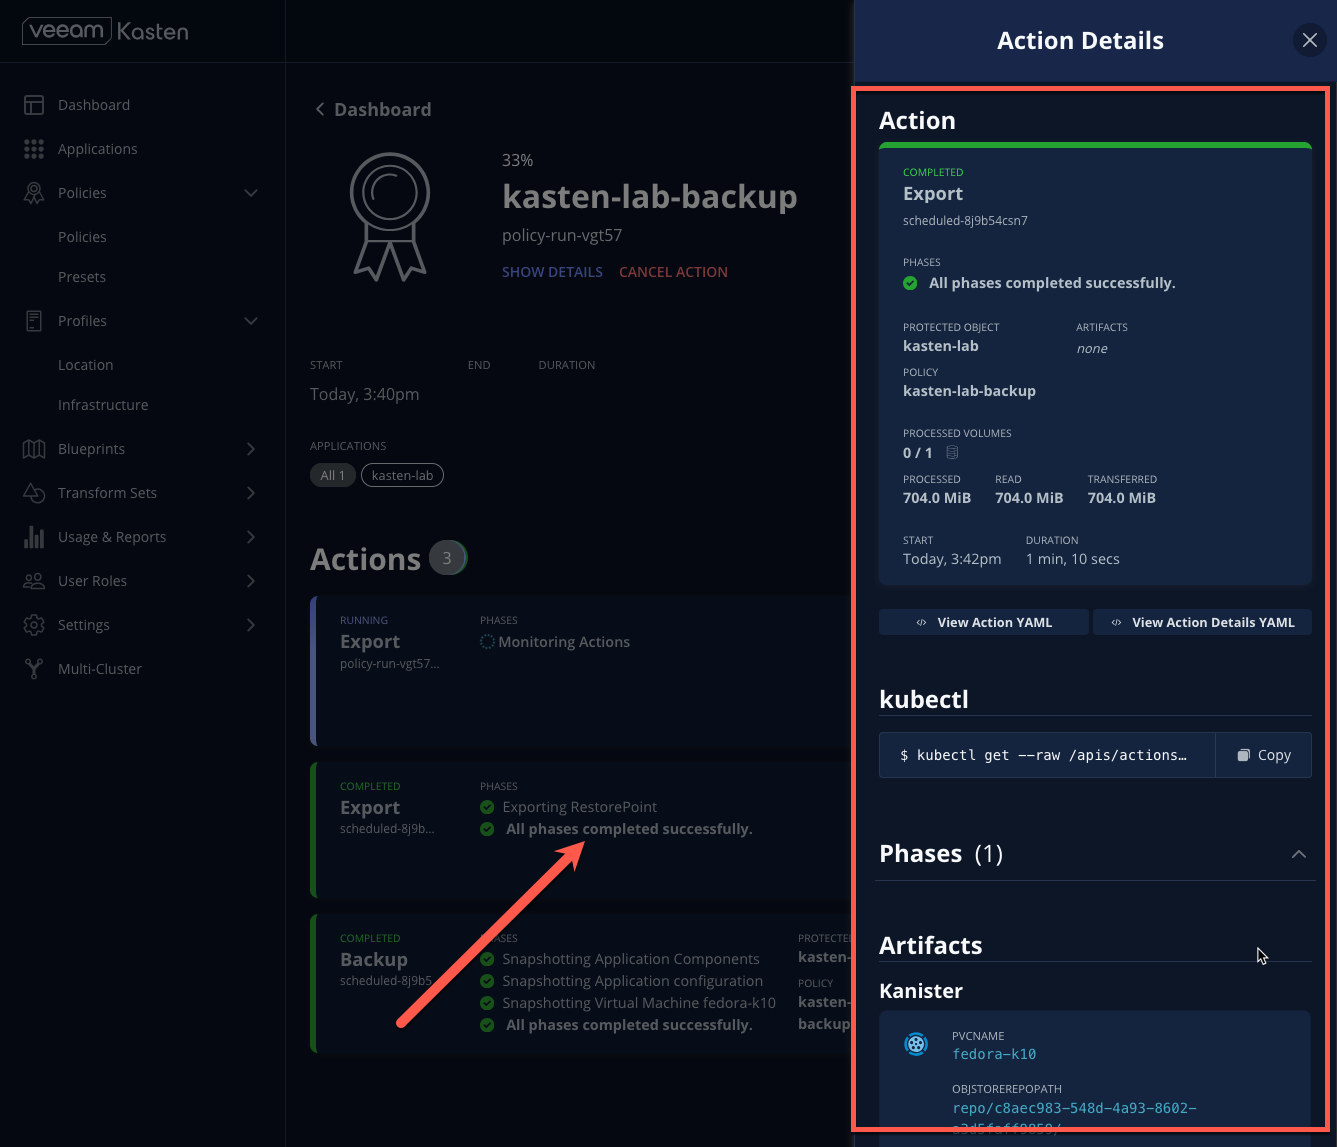Click the Kanister artifact reel icon
The width and height of the screenshot is (1337, 1147).
(916, 1044)
